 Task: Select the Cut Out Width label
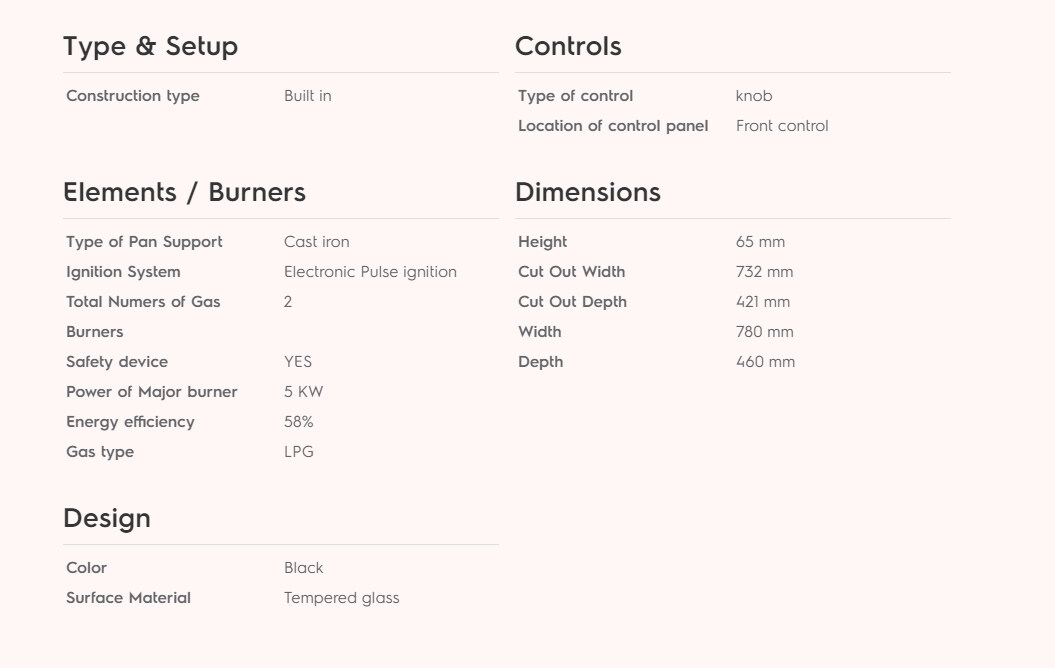[x=572, y=272]
